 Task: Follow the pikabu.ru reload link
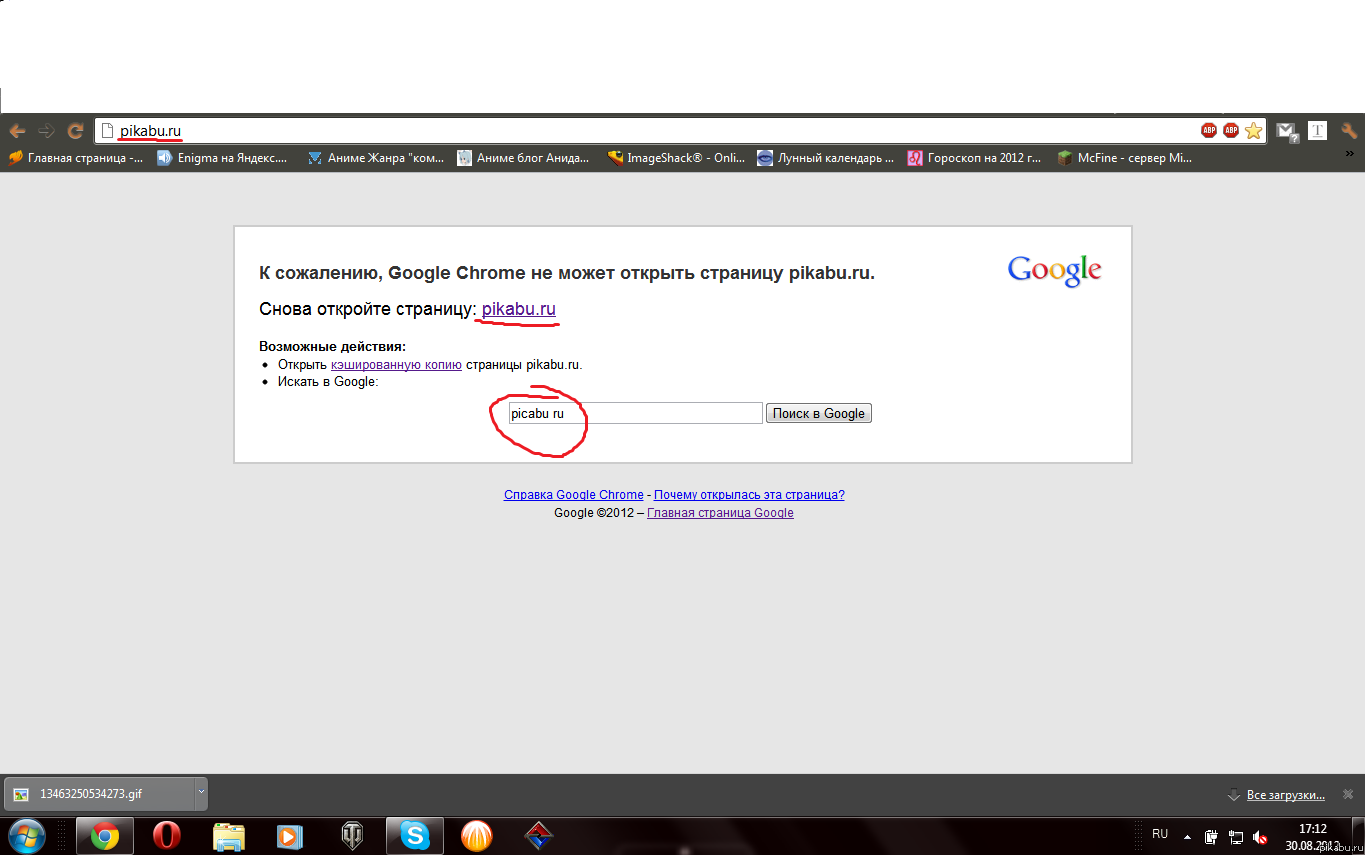(x=518, y=309)
